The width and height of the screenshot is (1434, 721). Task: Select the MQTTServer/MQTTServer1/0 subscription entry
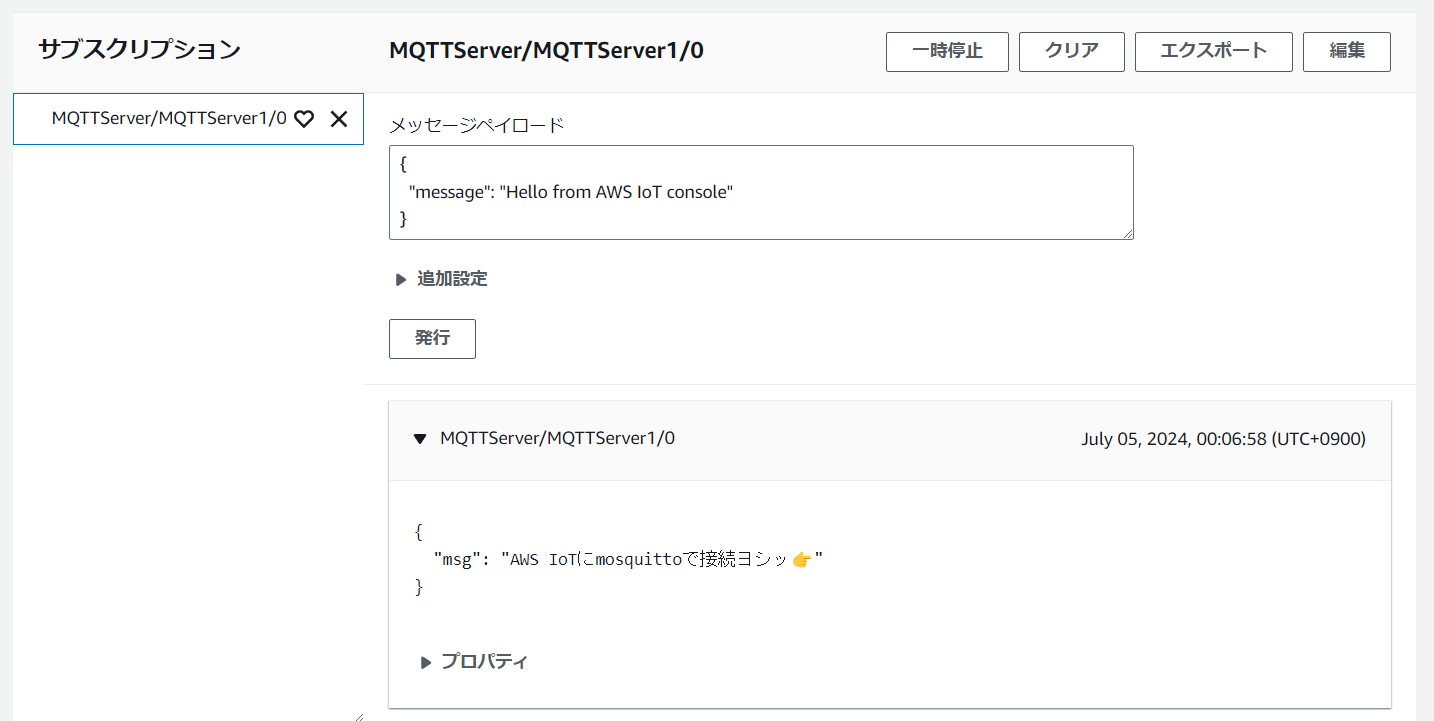[188, 119]
